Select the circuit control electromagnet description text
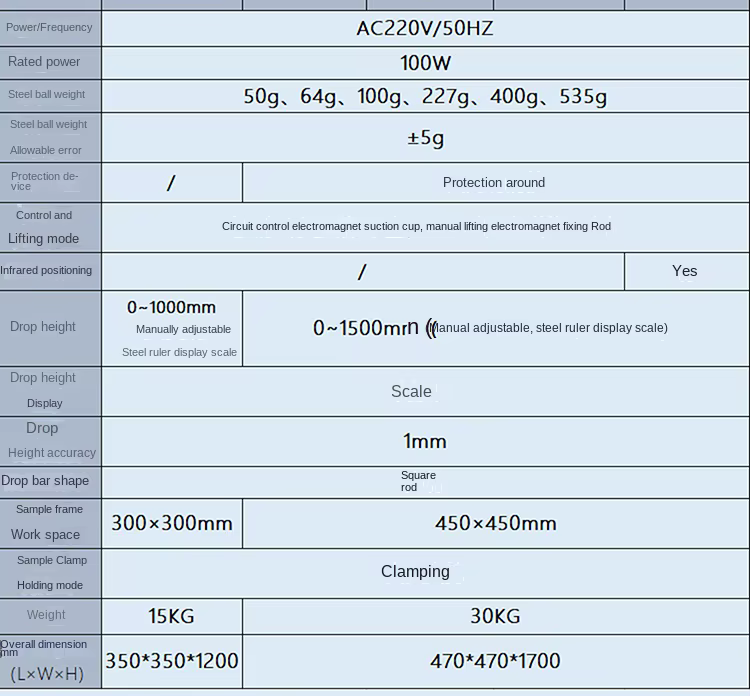This screenshot has height=696, width=750. (416, 227)
